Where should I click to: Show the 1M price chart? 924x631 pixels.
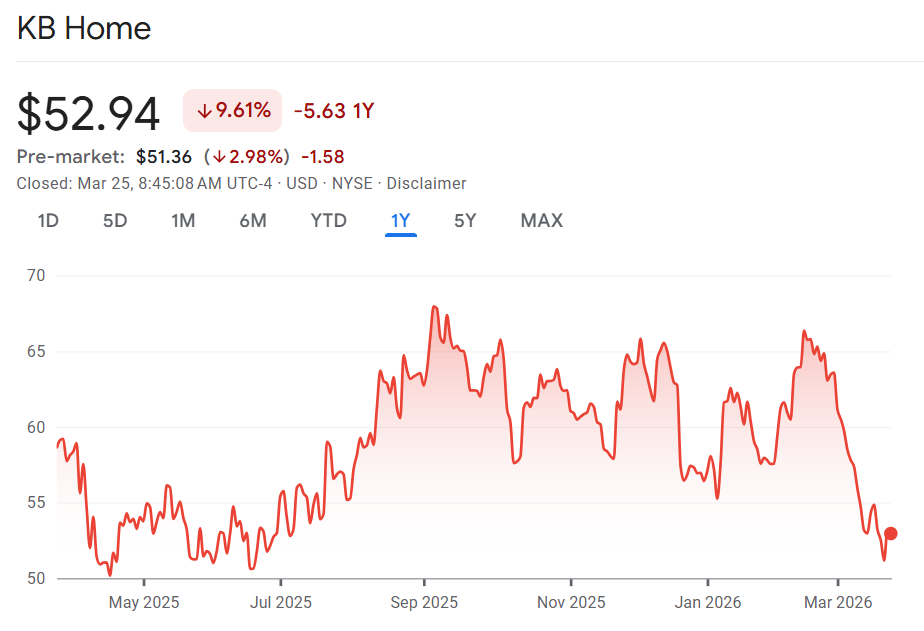183,220
